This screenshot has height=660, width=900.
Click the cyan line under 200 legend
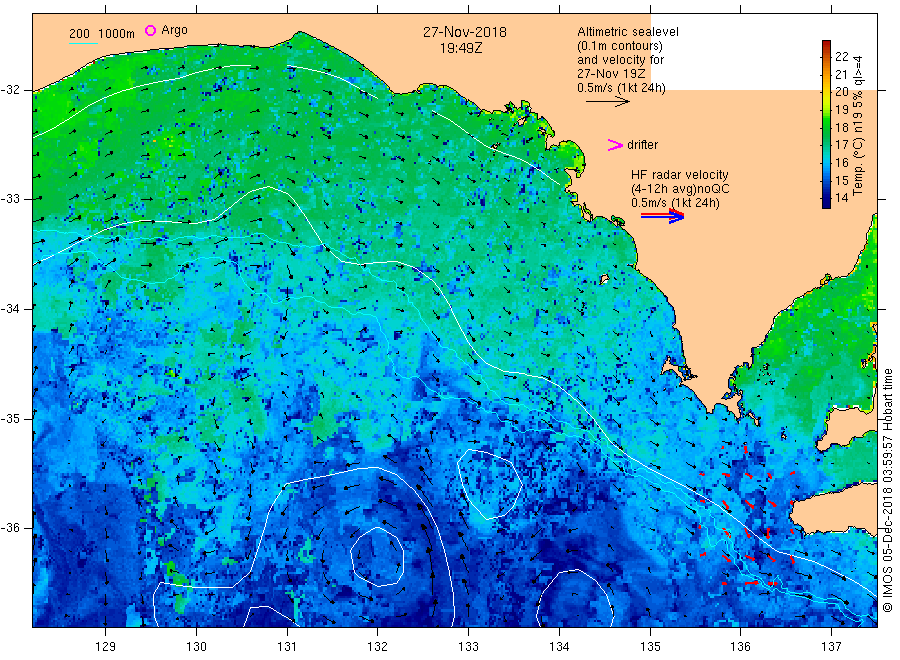[83, 42]
